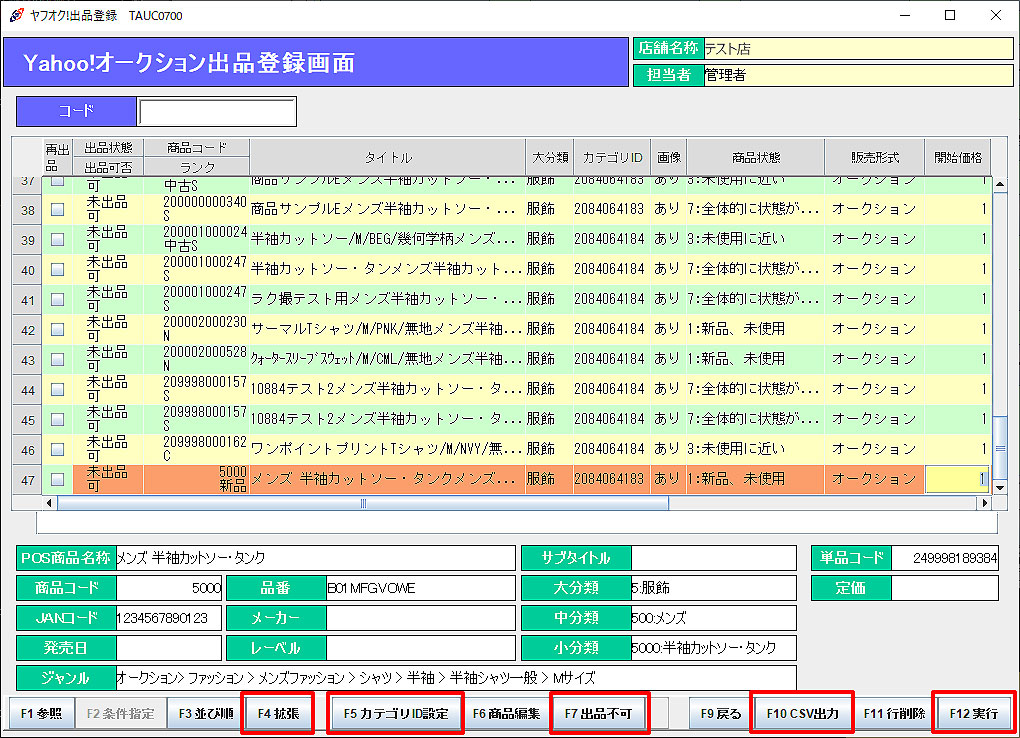Export using F10 CSV出力 button

[x=802, y=714]
